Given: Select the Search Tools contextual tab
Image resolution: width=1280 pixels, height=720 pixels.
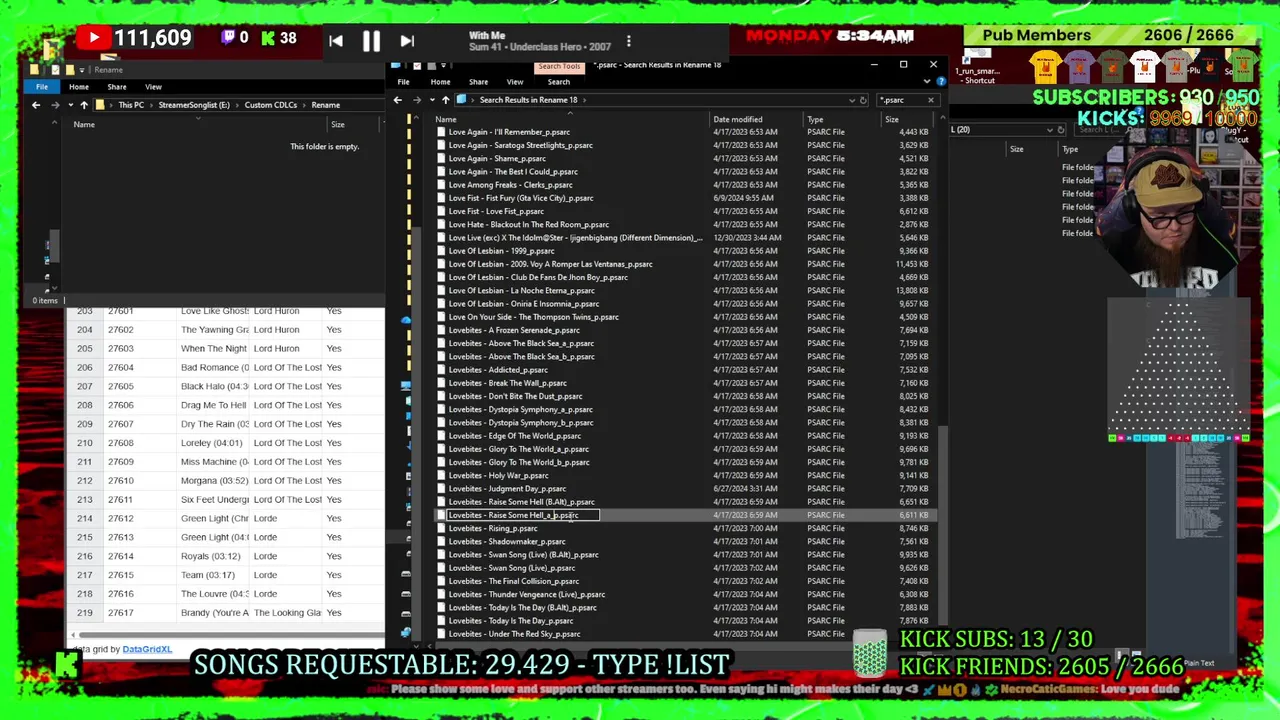Looking at the screenshot, I should 559,67.
